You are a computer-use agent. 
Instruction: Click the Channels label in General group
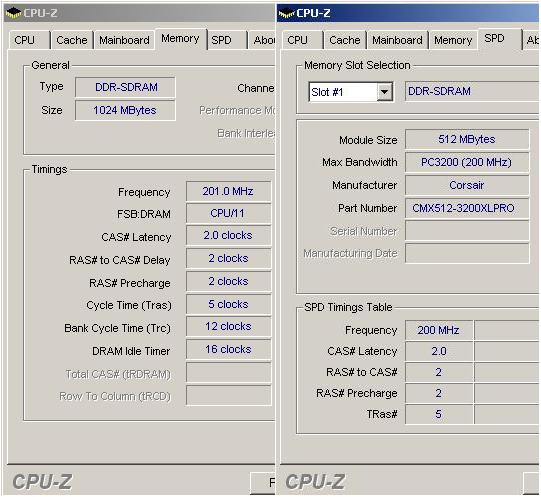256,88
